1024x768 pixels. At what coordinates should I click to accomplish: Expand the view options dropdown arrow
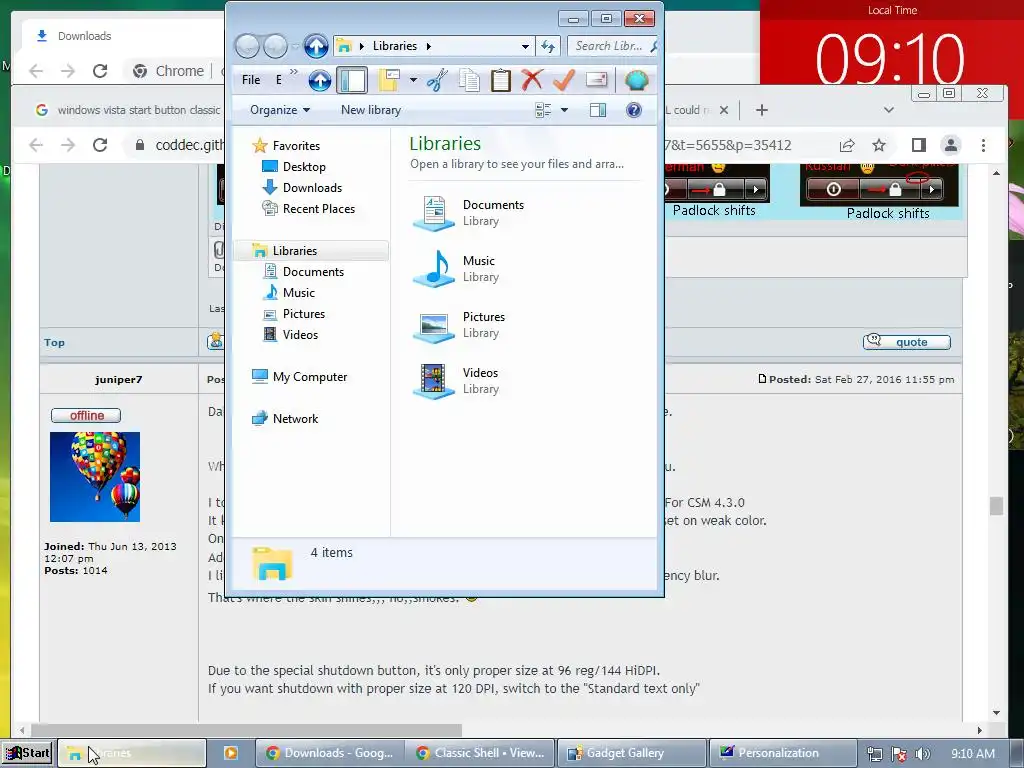(x=564, y=110)
